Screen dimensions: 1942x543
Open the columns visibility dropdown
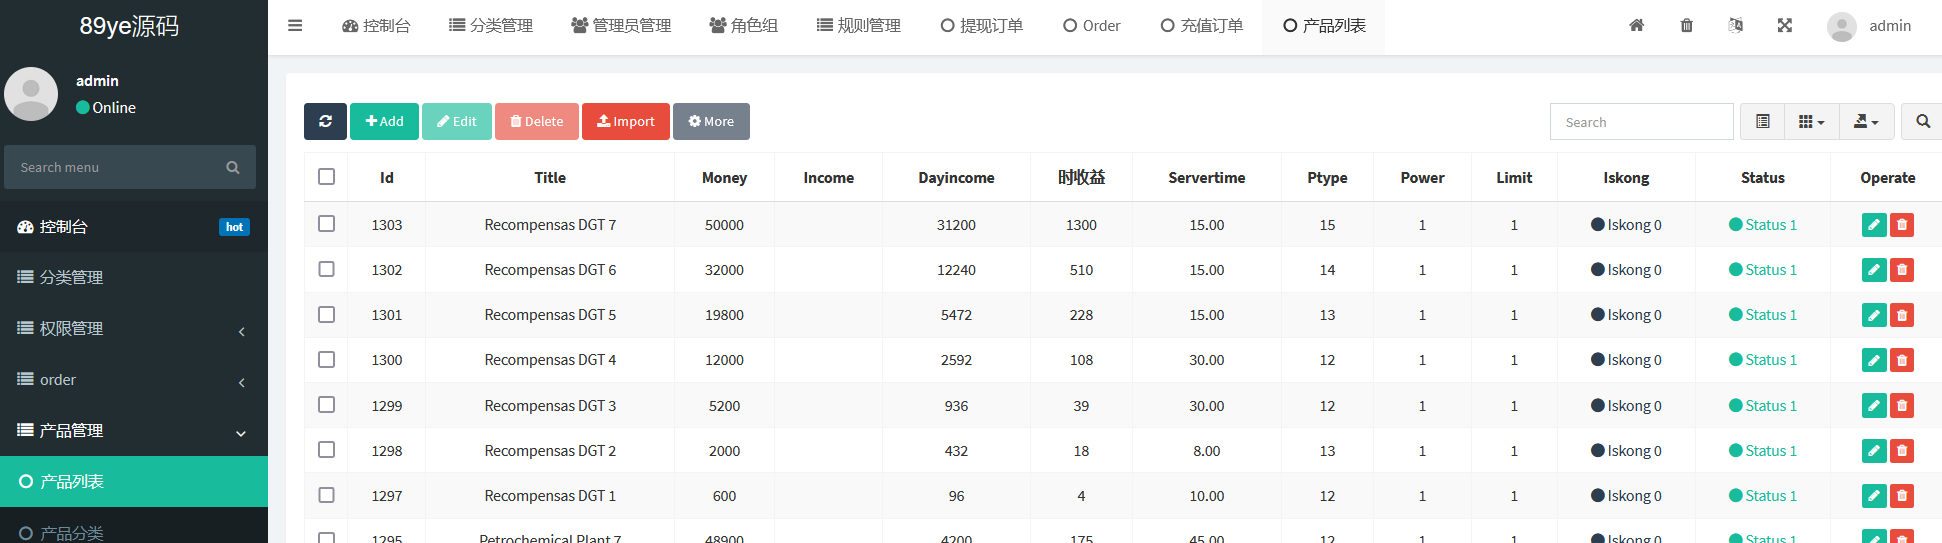1811,121
